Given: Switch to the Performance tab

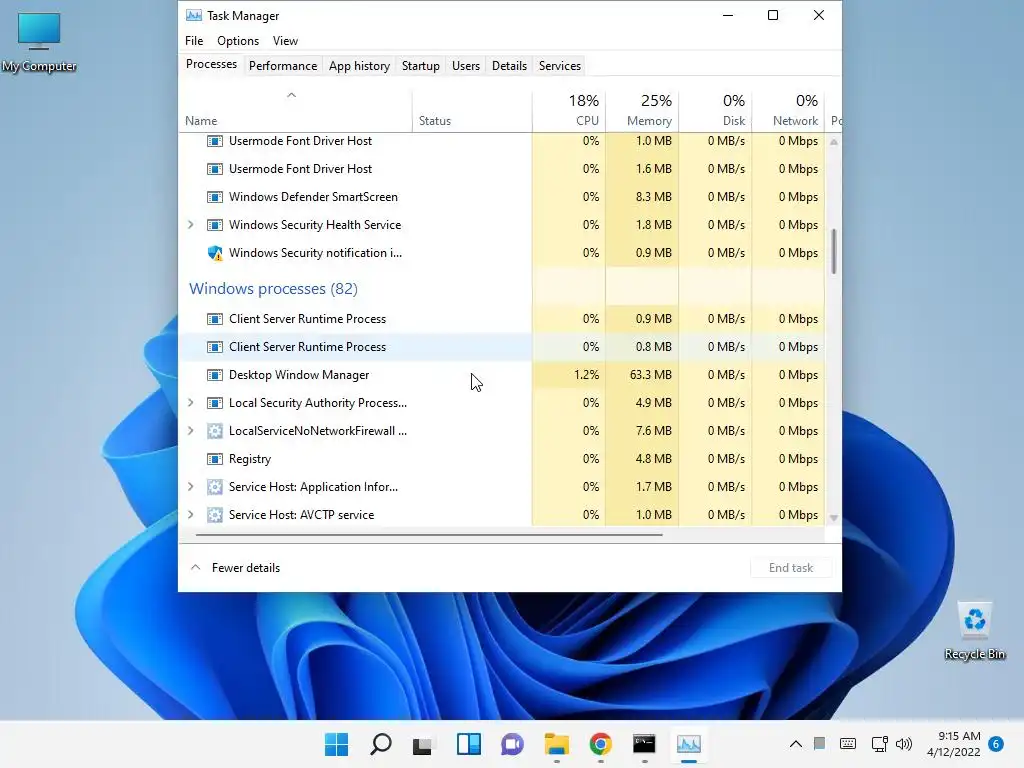Looking at the screenshot, I should [283, 66].
